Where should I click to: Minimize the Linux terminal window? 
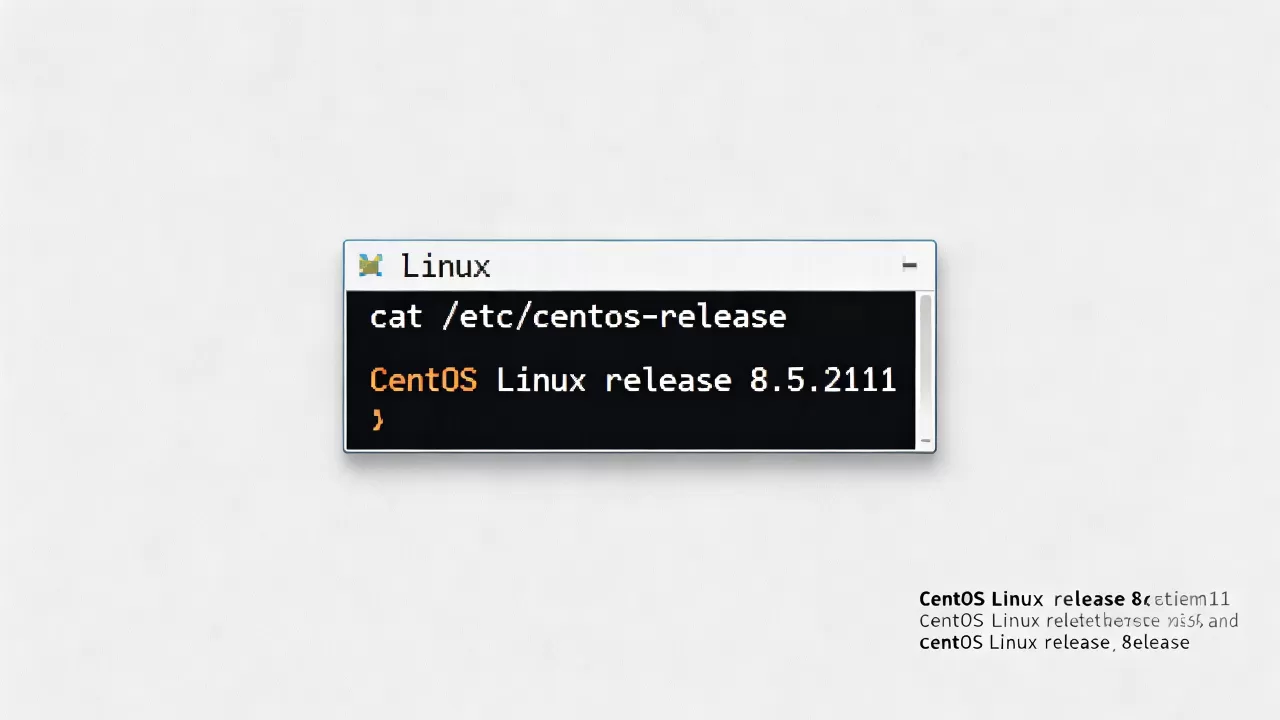pos(909,265)
